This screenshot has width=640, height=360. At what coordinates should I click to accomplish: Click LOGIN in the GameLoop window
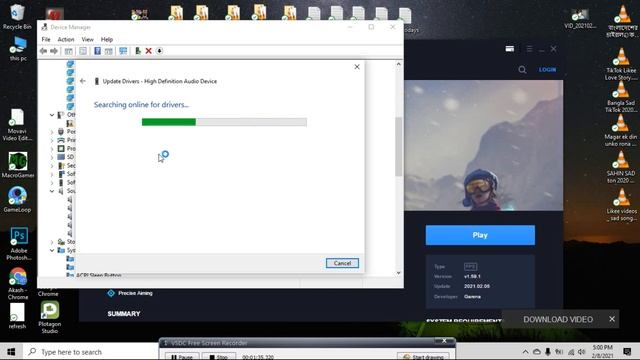coord(547,70)
